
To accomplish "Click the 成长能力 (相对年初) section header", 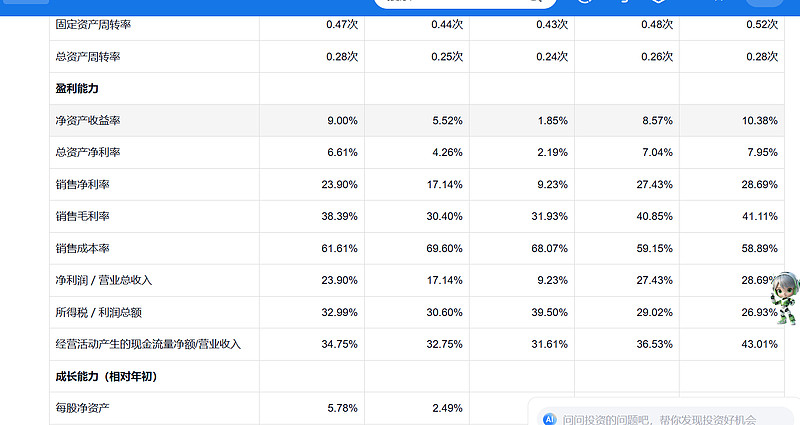I will coord(106,377).
